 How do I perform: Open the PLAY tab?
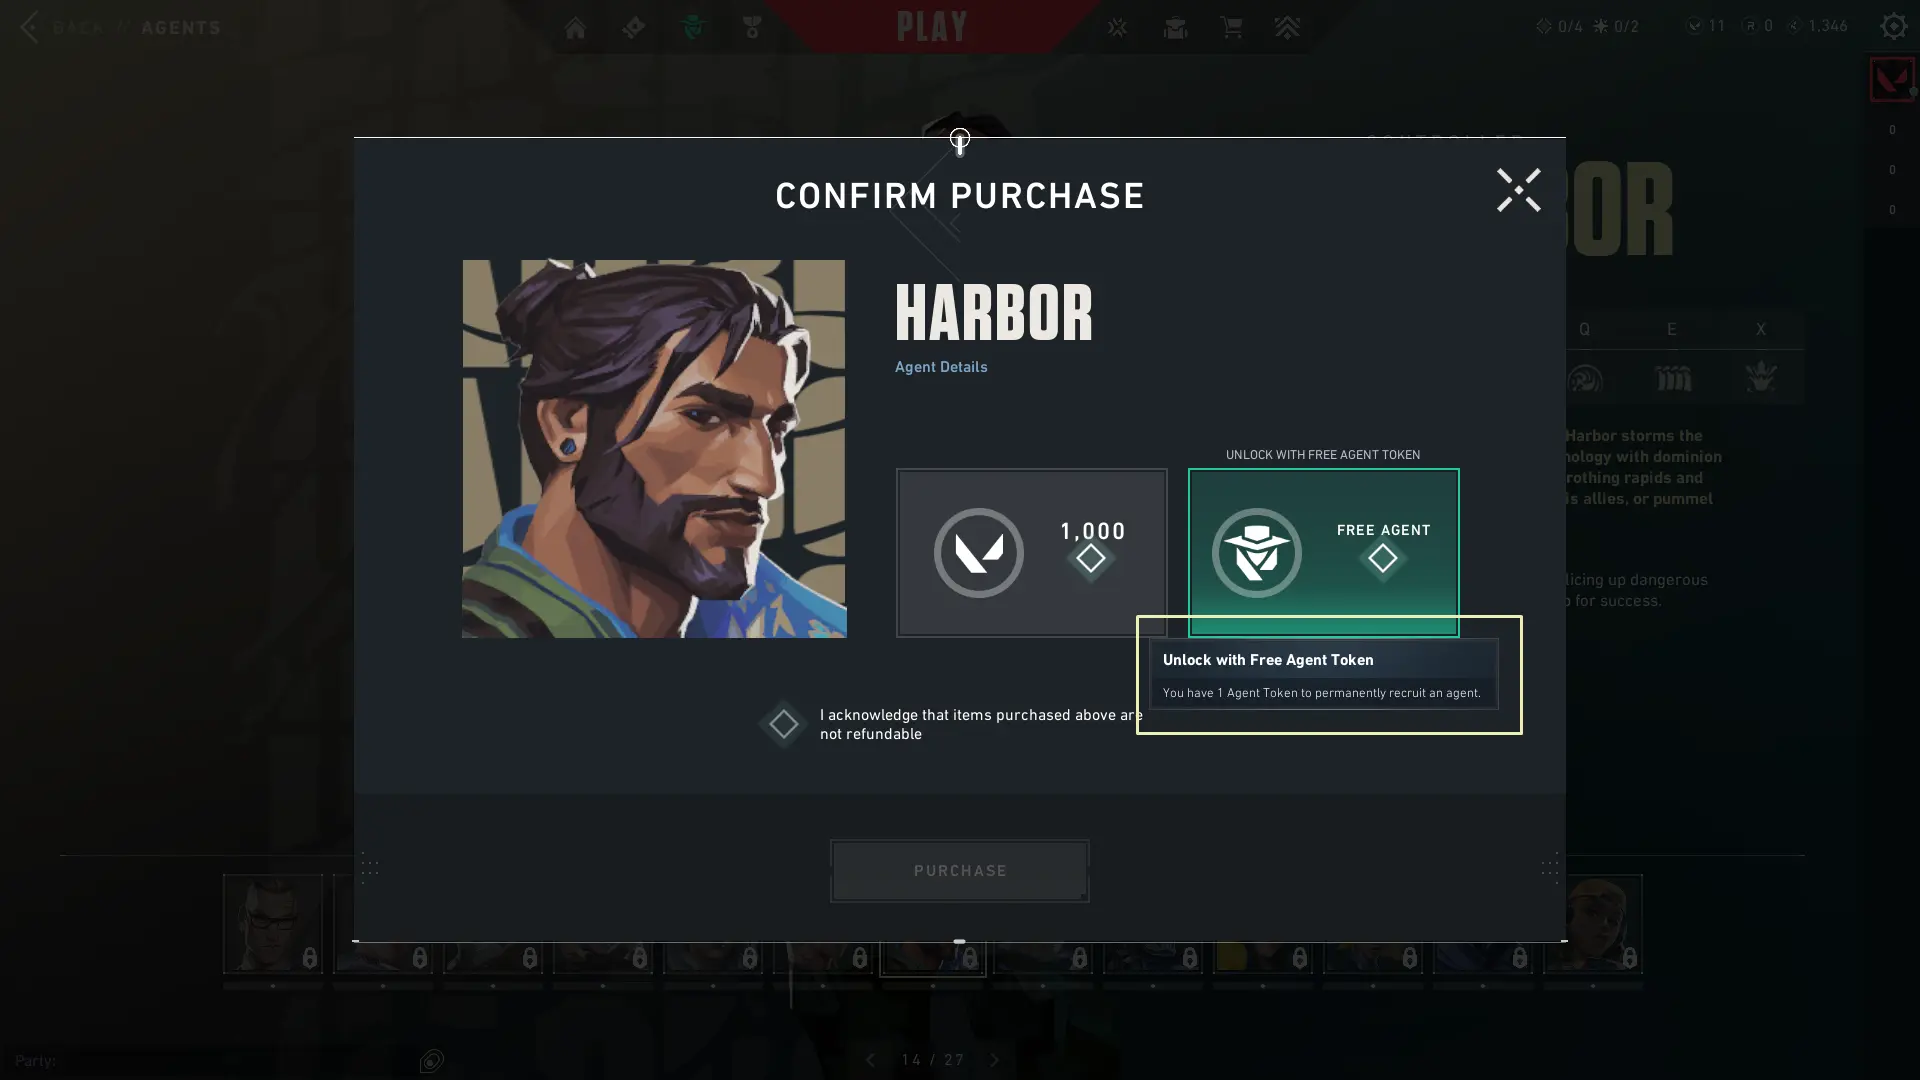pos(932,27)
